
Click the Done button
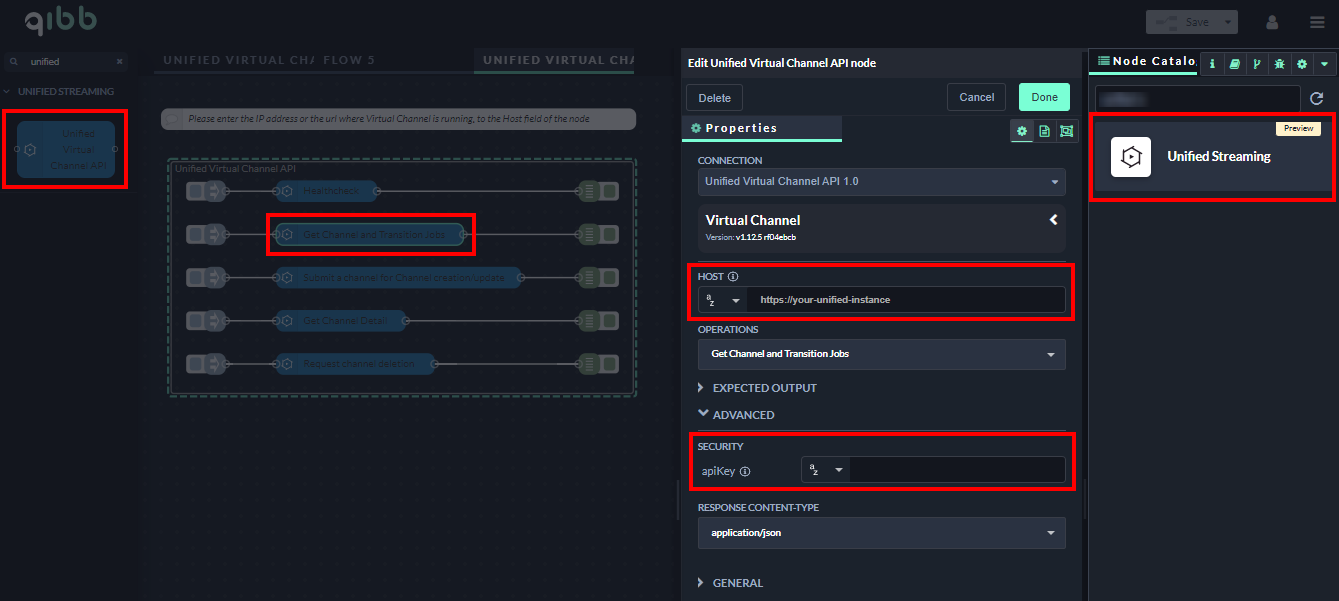(x=1044, y=97)
